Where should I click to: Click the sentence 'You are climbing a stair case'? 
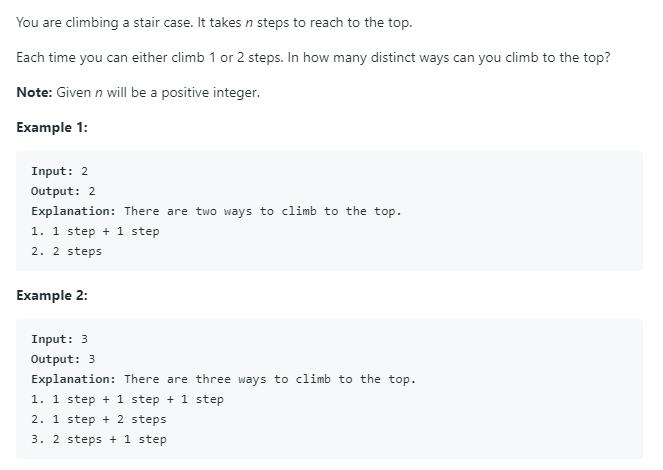pos(105,22)
